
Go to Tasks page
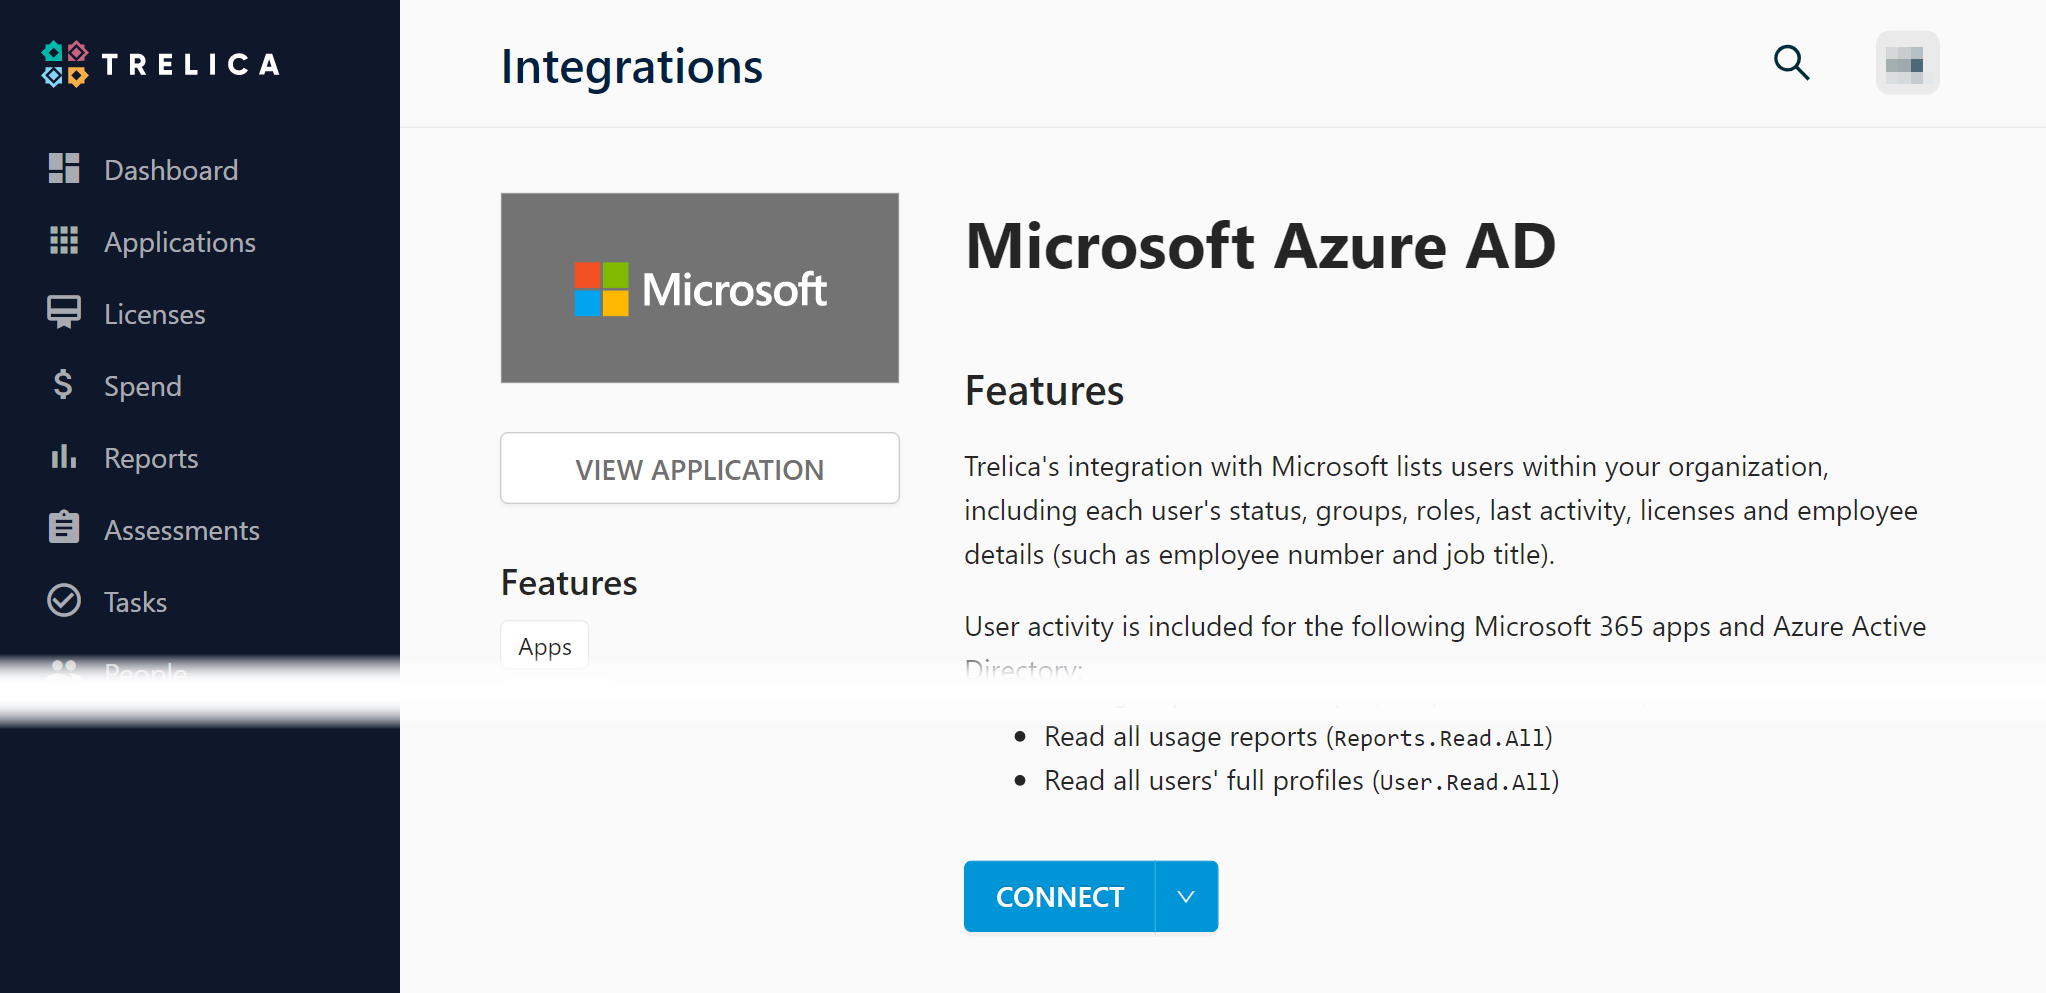136,602
